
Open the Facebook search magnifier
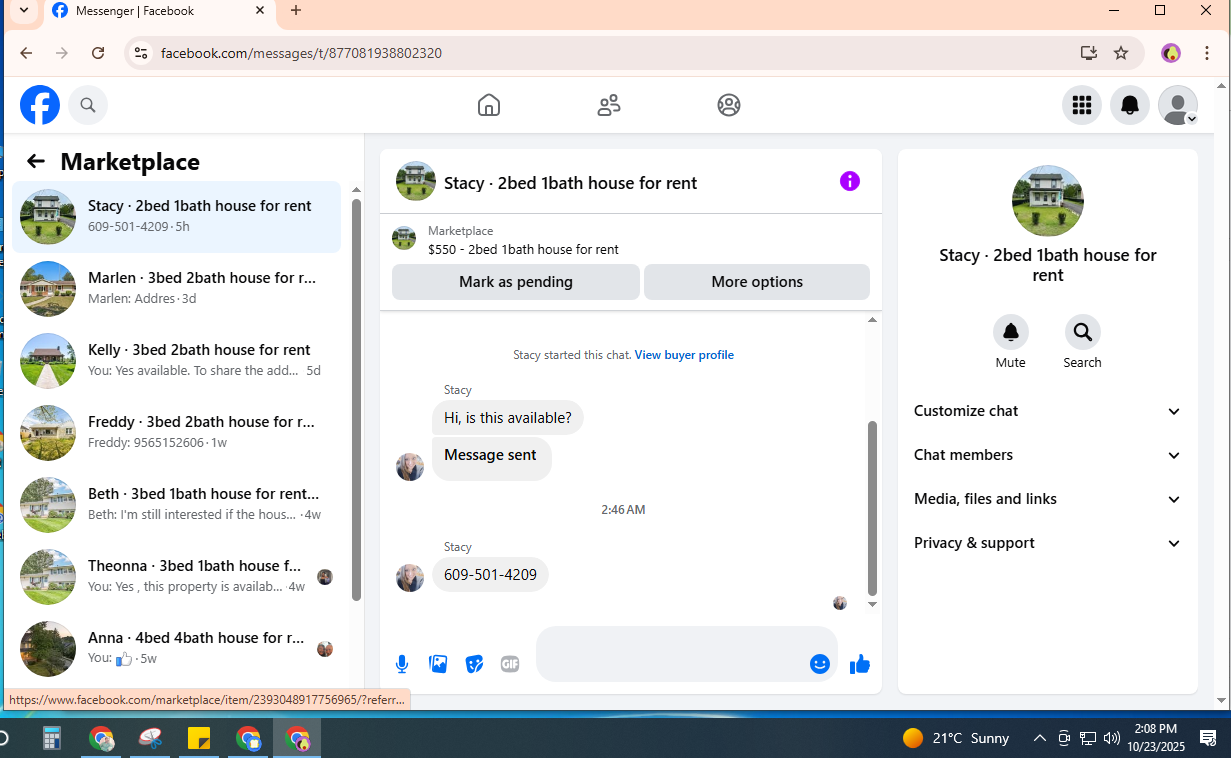point(88,105)
